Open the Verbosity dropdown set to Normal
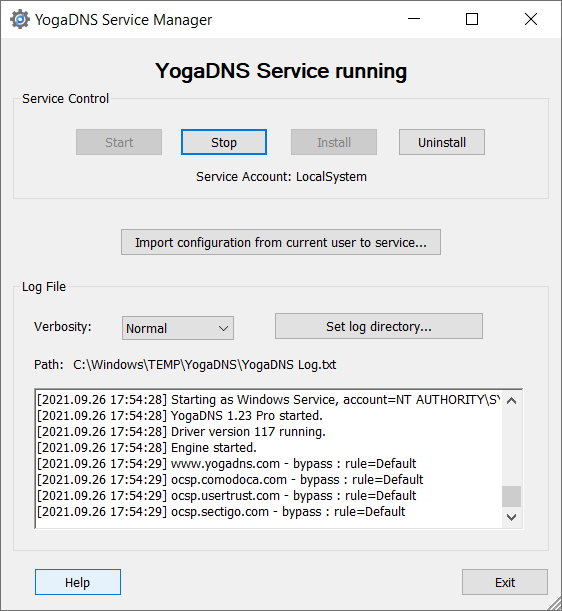 [x=178, y=328]
